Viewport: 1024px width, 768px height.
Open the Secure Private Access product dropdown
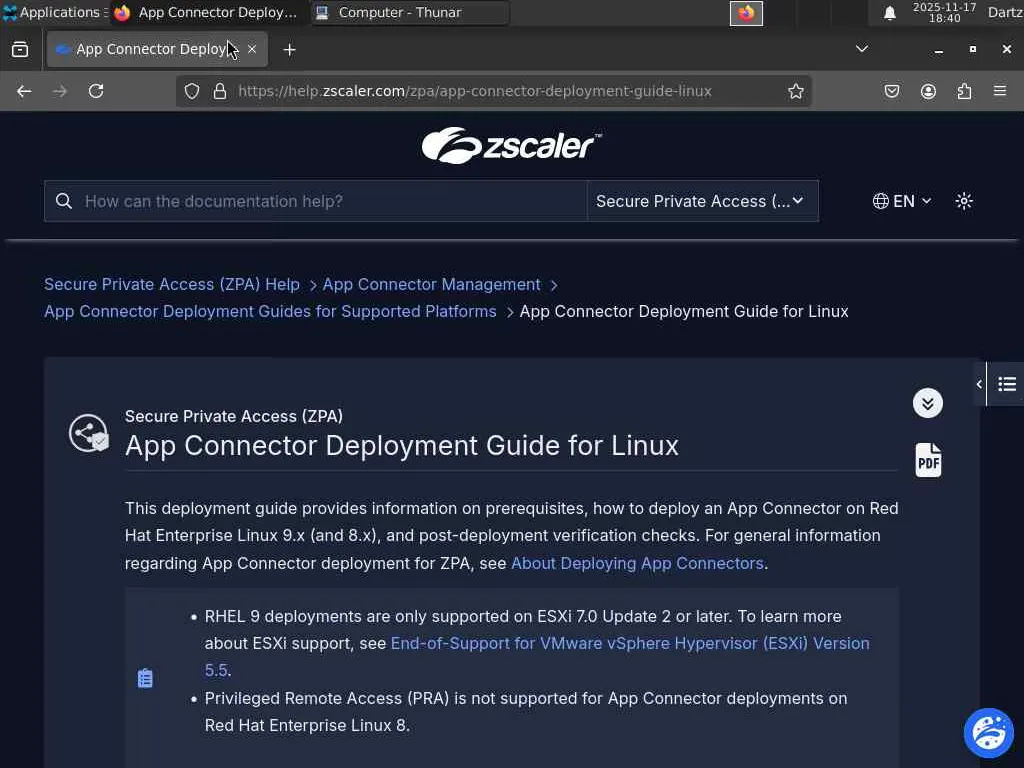[x=703, y=201]
